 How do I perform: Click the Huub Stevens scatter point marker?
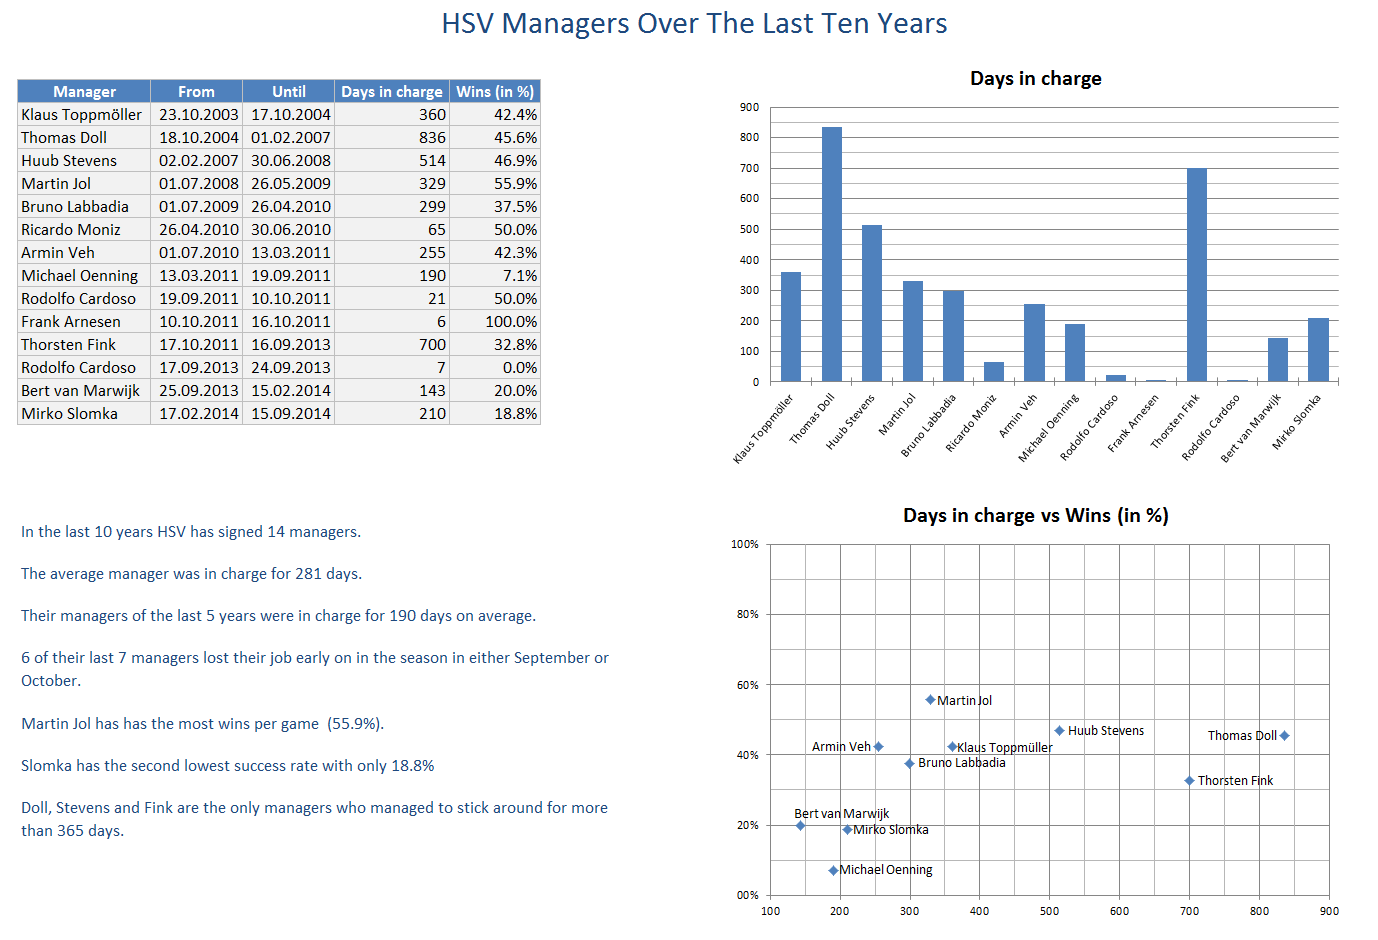[x=1059, y=731]
